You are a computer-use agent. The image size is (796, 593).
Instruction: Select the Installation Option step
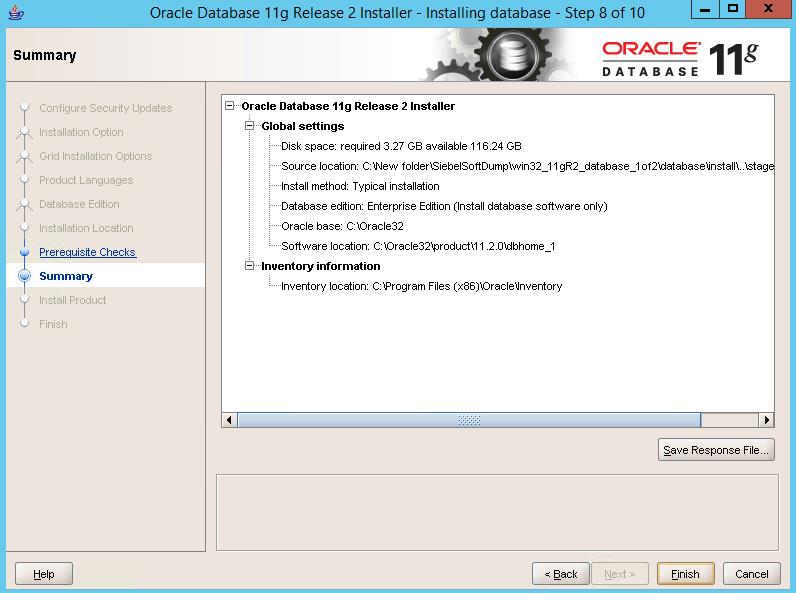[x=81, y=132]
